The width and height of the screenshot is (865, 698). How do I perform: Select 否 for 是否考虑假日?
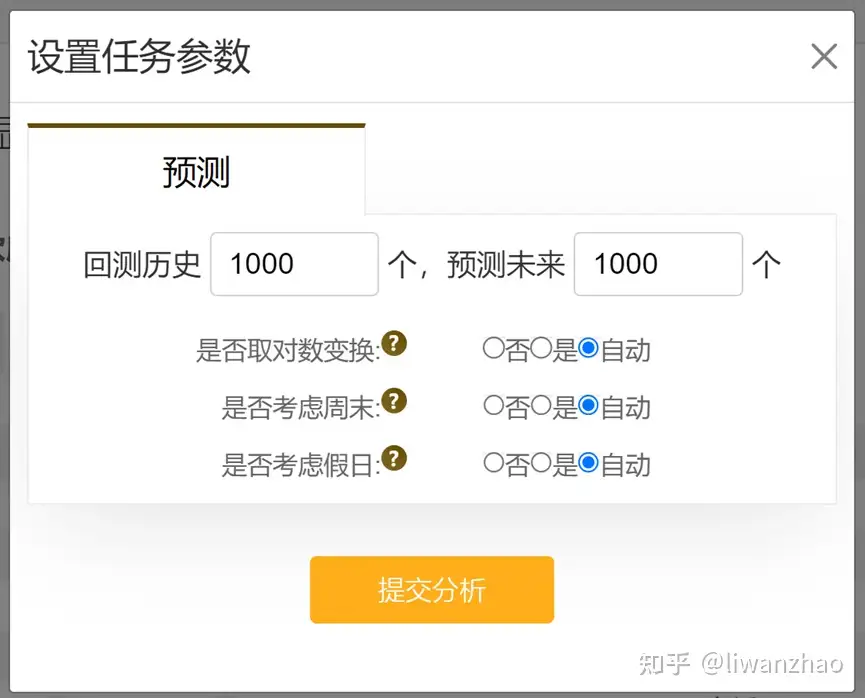tap(493, 463)
